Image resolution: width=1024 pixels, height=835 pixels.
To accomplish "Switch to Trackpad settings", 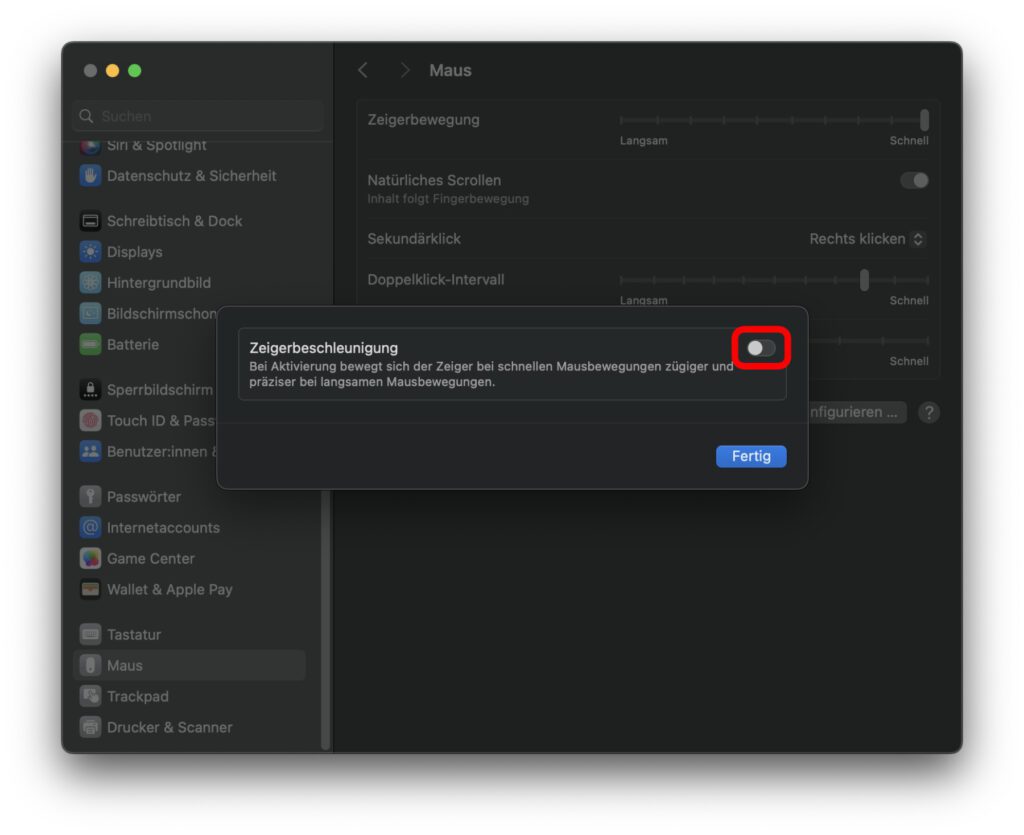I will [x=136, y=696].
